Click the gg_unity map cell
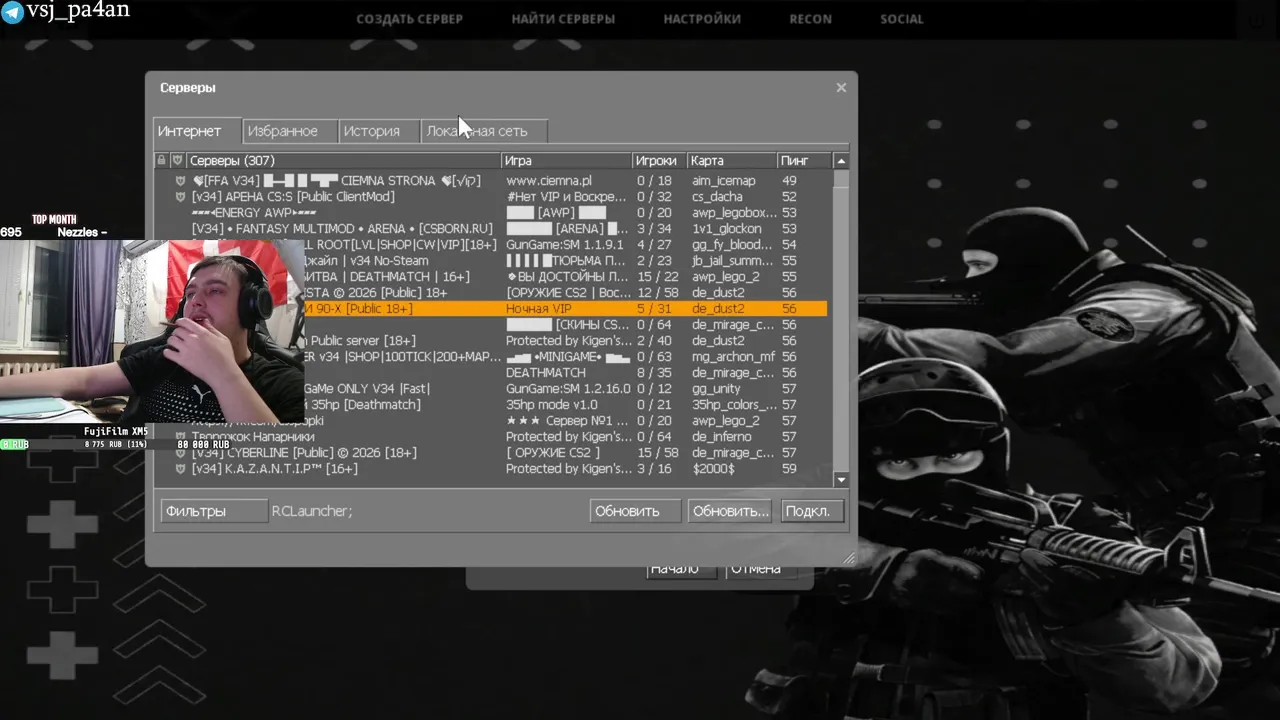This screenshot has height=720, width=1280. [x=716, y=389]
